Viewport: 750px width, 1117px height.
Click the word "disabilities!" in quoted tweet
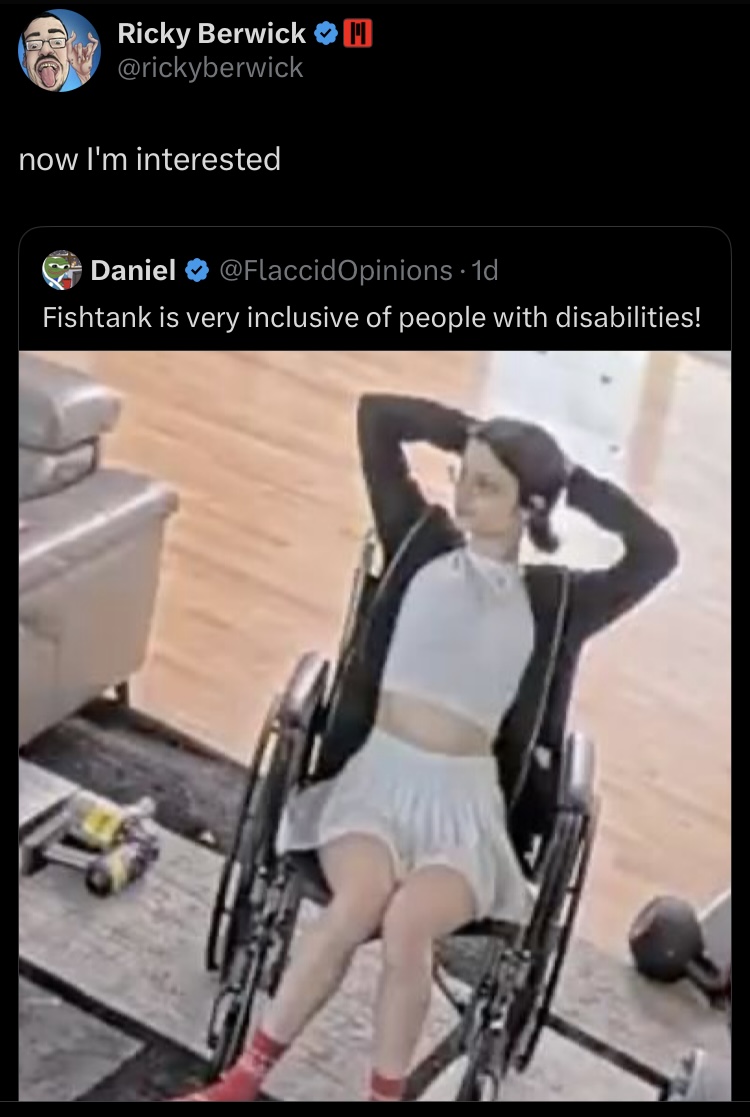(x=628, y=317)
